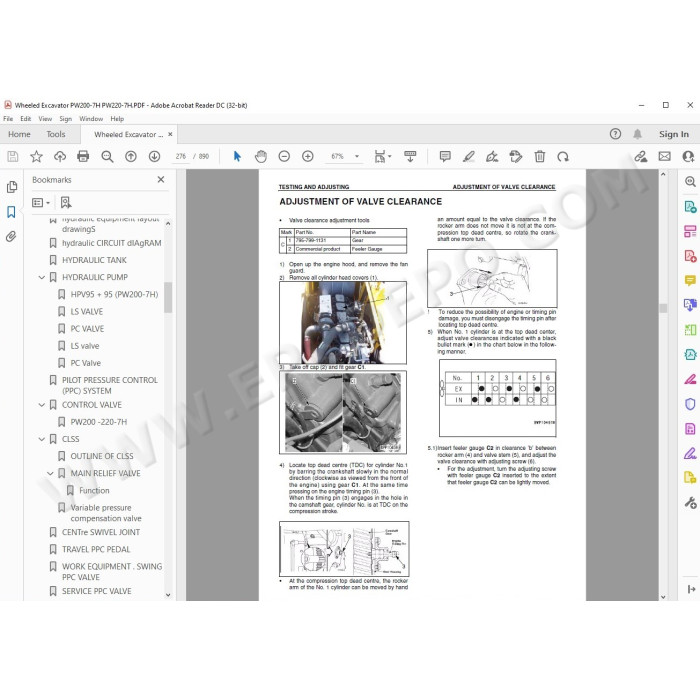Open CENTre SWIVEL JOINT bookmark
Viewport: 700px width, 700px height.
[x=101, y=532]
